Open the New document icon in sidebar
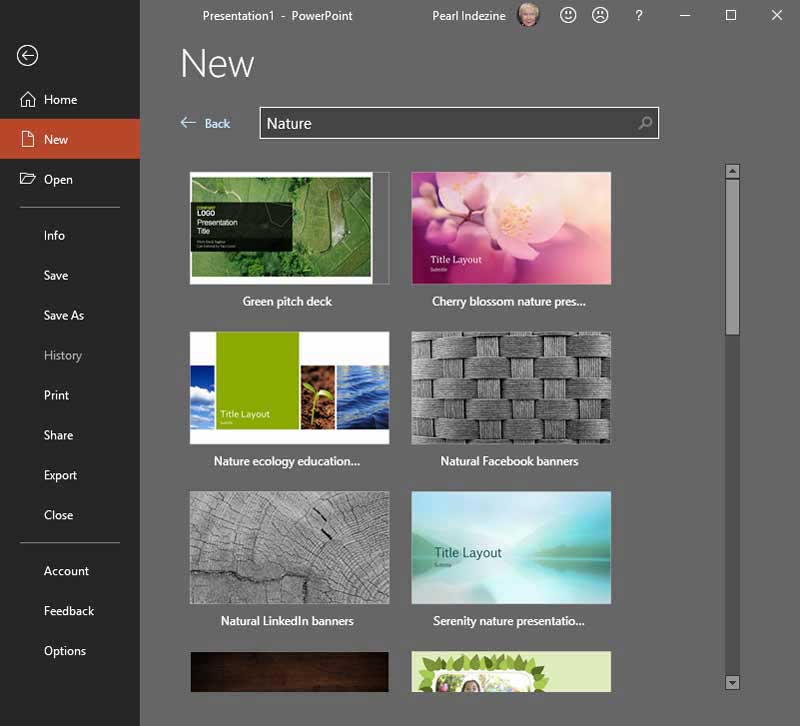The width and height of the screenshot is (800, 726). pyautogui.click(x=30, y=139)
